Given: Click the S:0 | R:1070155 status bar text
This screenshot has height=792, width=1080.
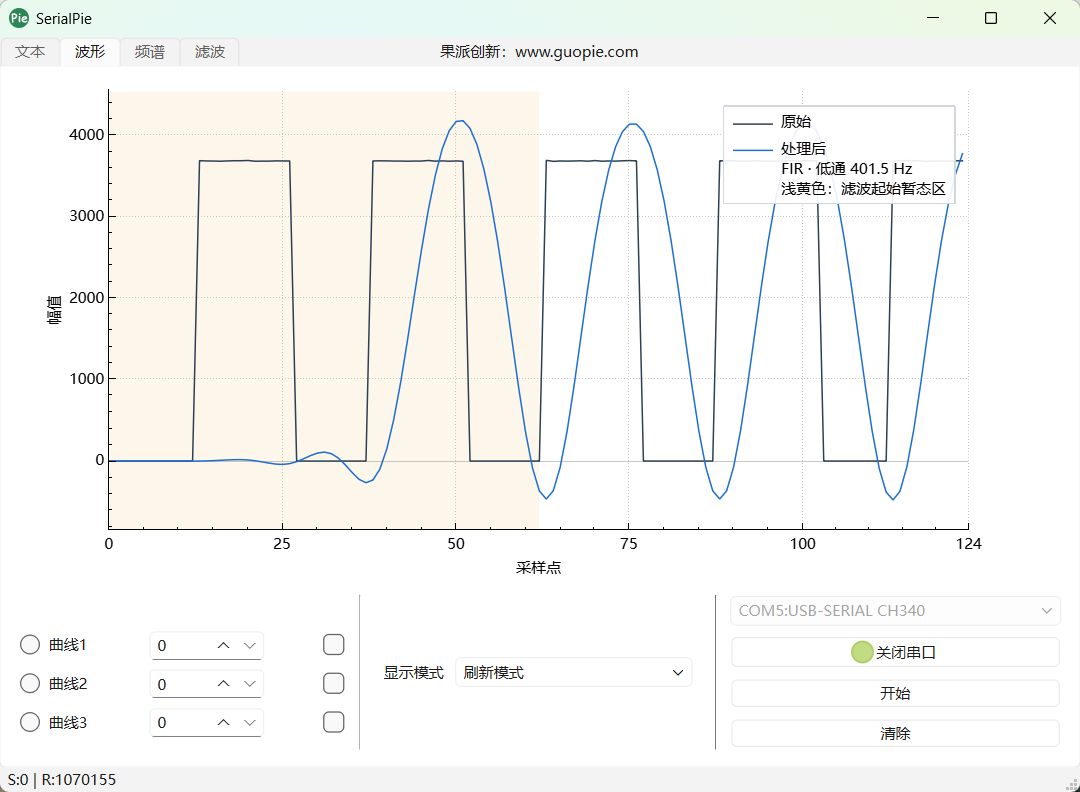Looking at the screenshot, I should 62,780.
